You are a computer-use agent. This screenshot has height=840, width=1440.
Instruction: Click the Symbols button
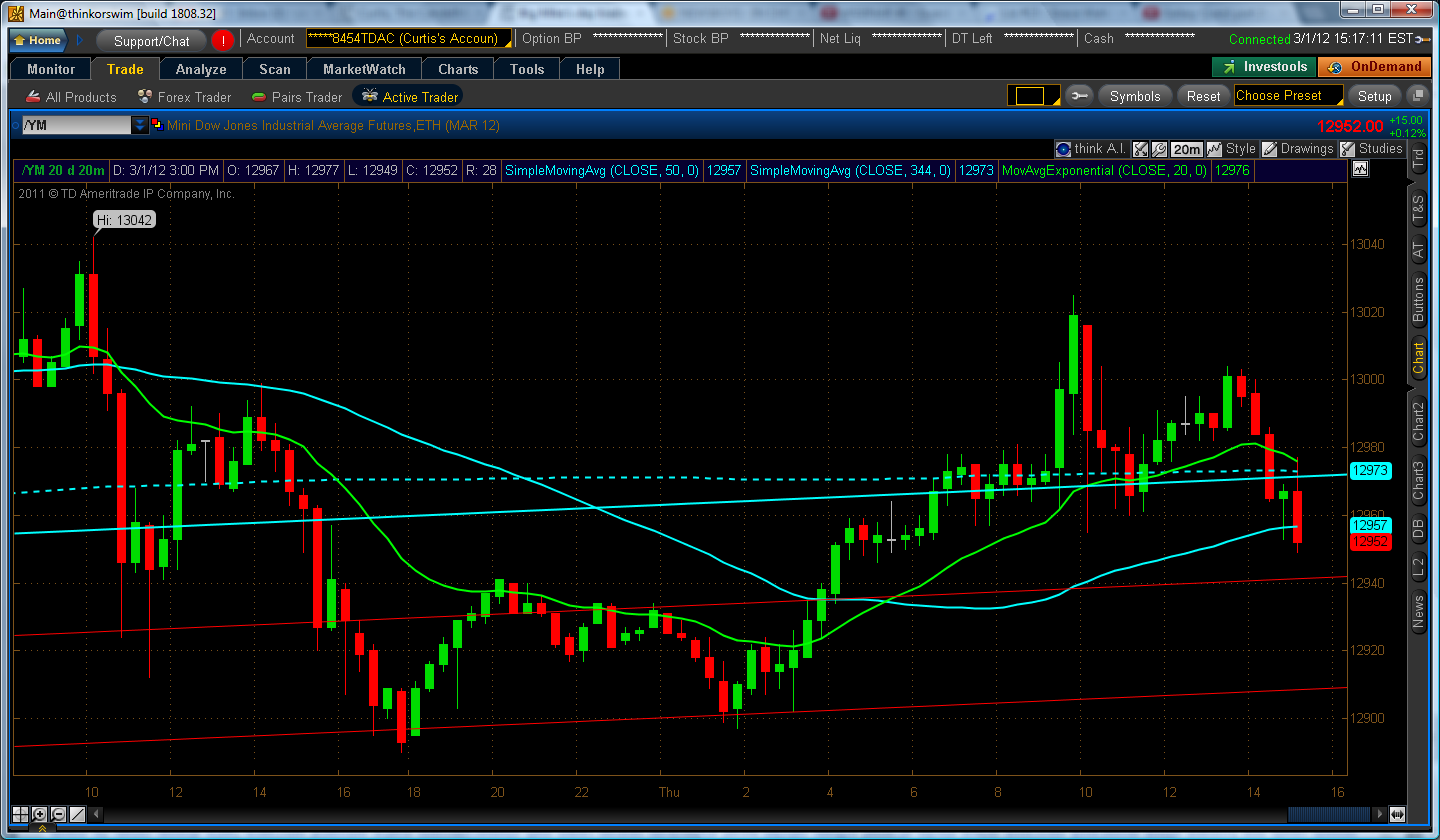pyautogui.click(x=1135, y=96)
